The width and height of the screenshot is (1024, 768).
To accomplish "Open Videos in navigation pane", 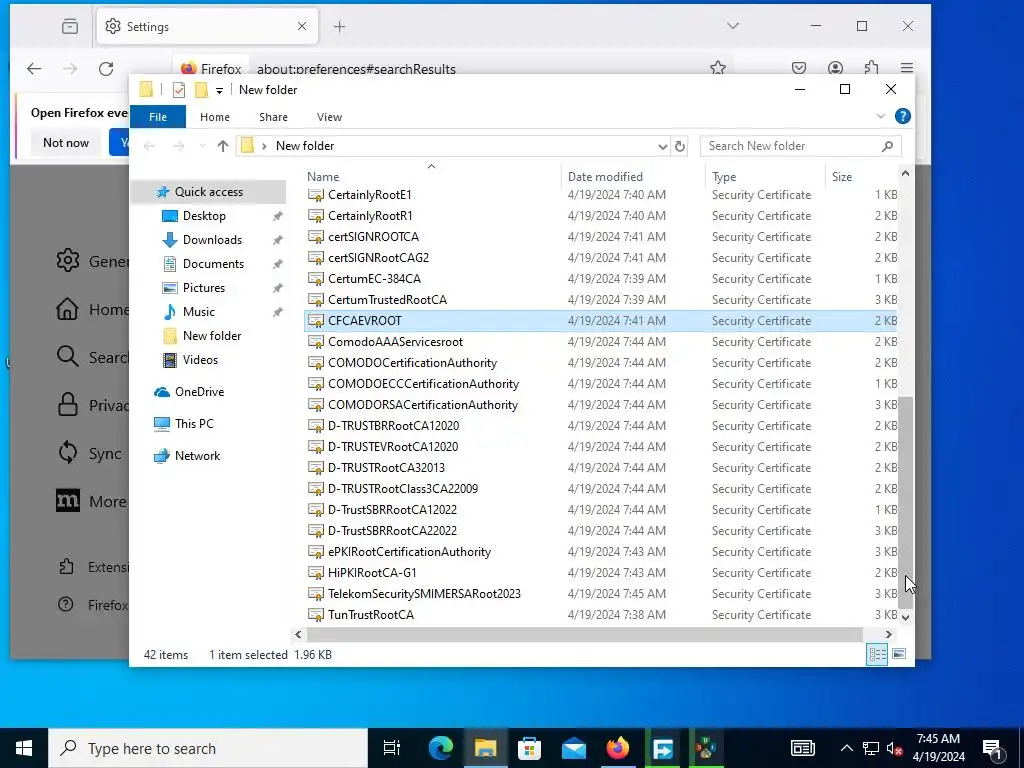I will click(x=200, y=360).
